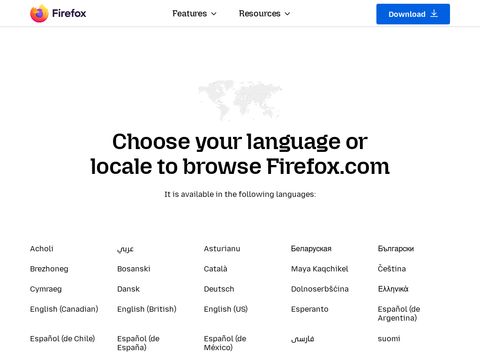Choose the suomi language
Image resolution: width=480 pixels, height=360 pixels.
click(x=389, y=339)
